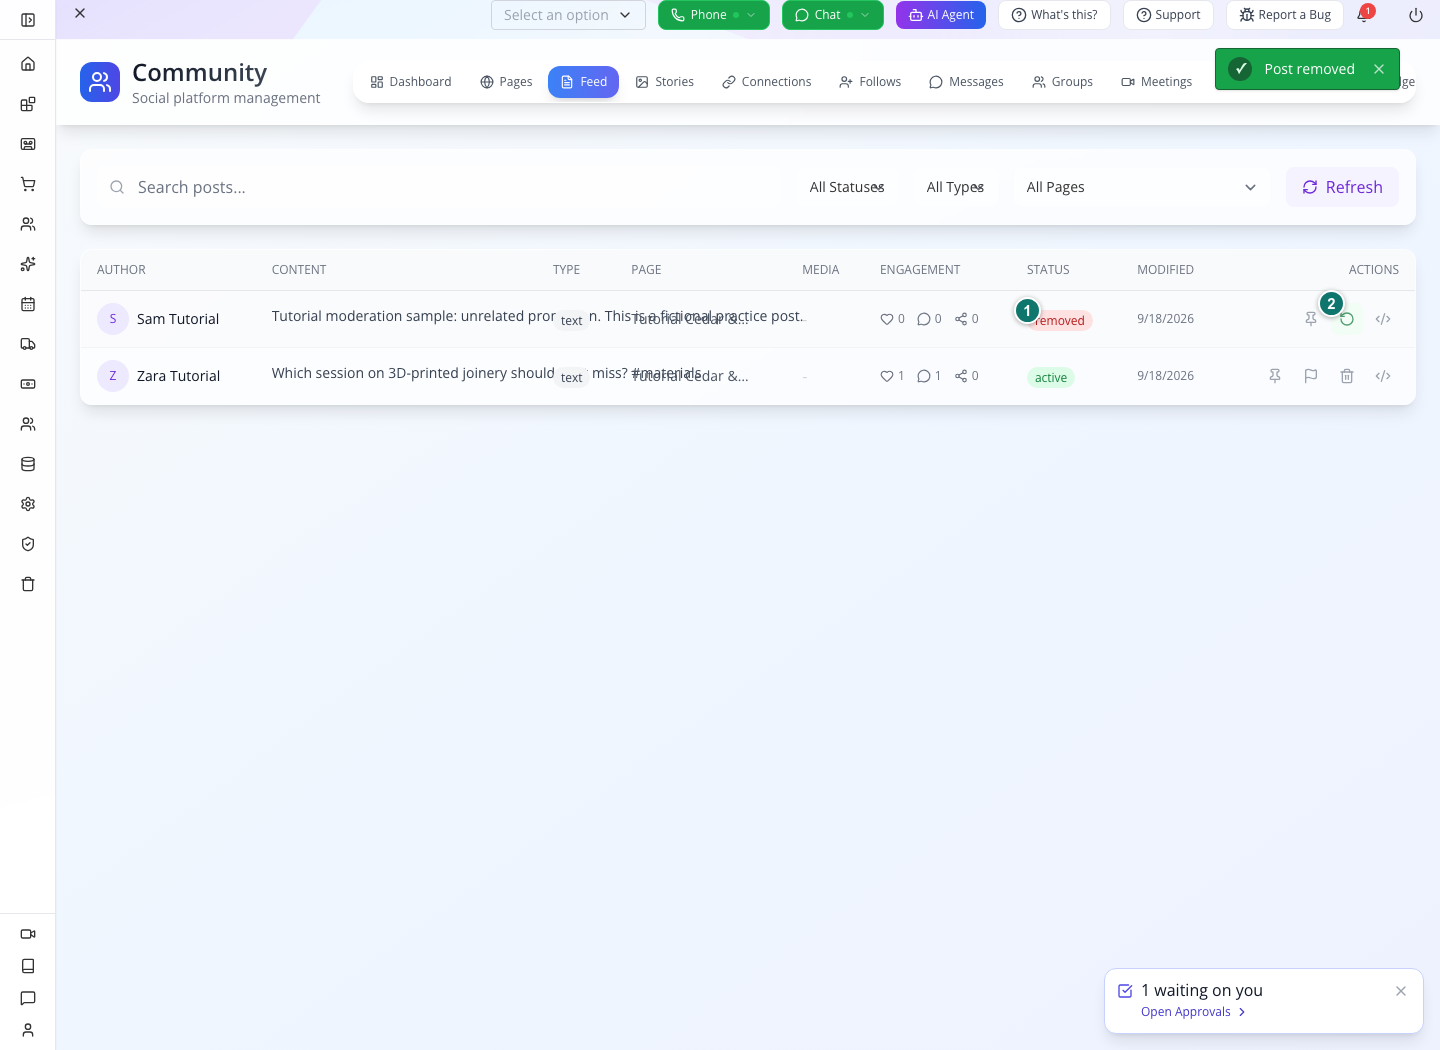
Task: Click the What's this? help button
Action: (1054, 15)
